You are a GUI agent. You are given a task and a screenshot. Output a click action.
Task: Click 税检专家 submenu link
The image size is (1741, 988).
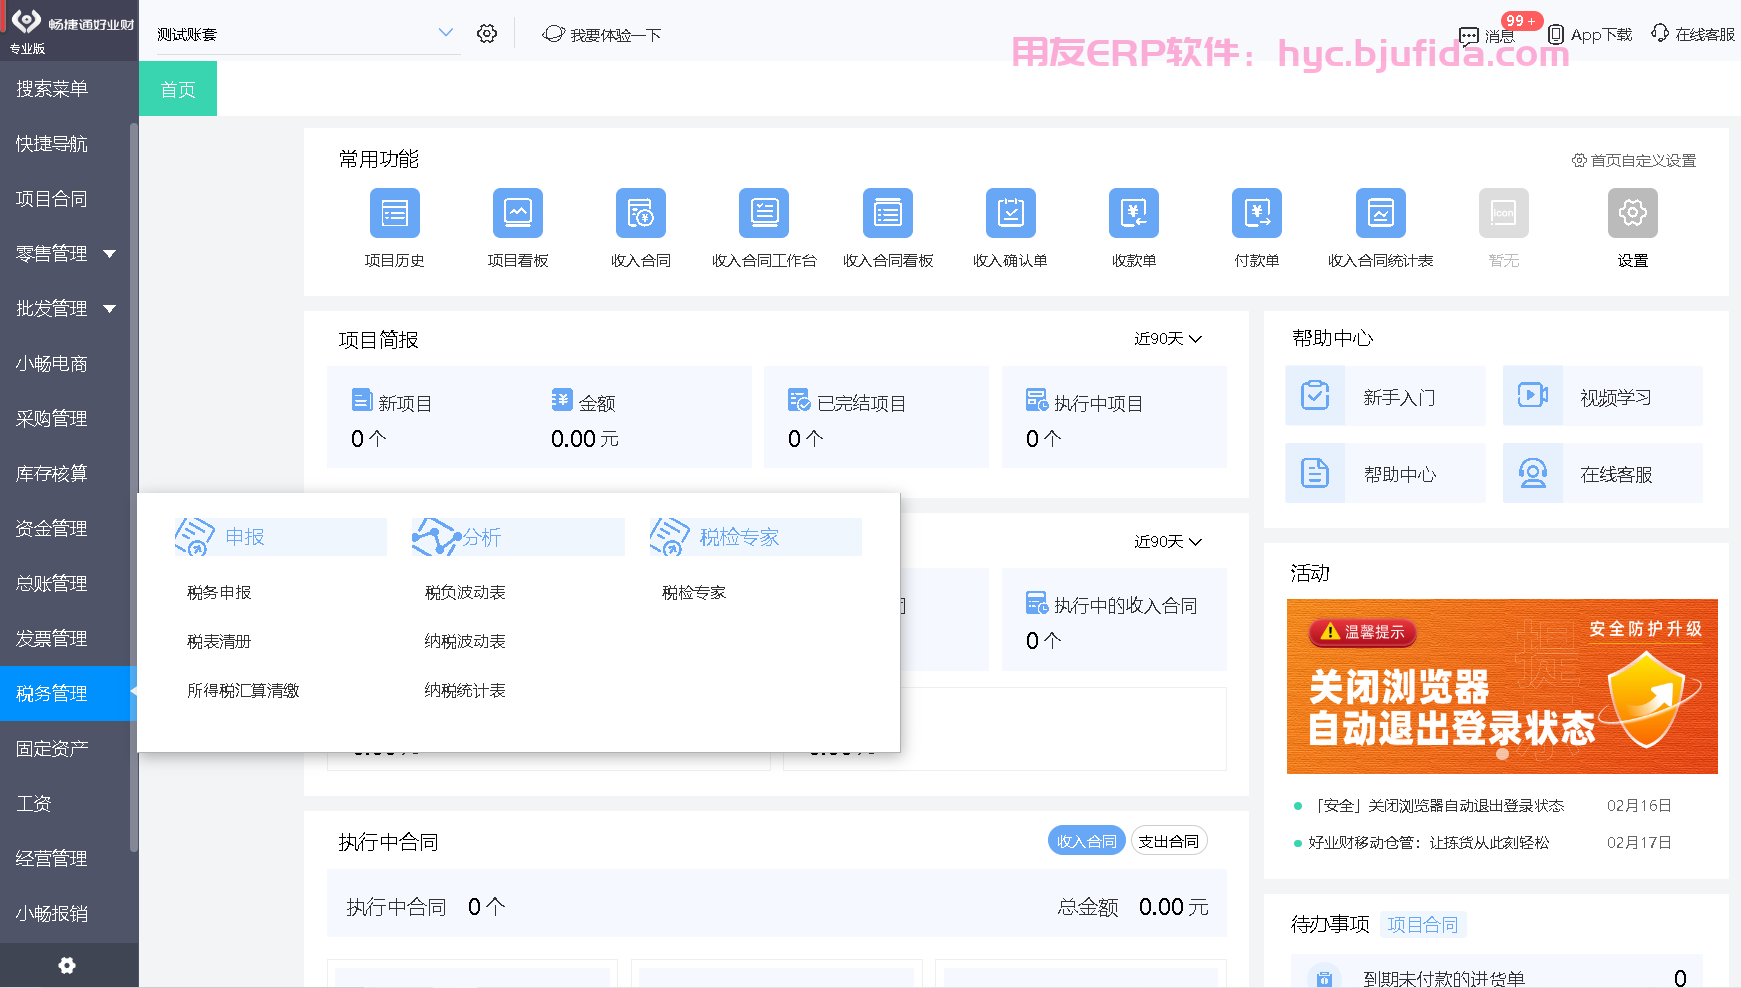[x=694, y=592]
